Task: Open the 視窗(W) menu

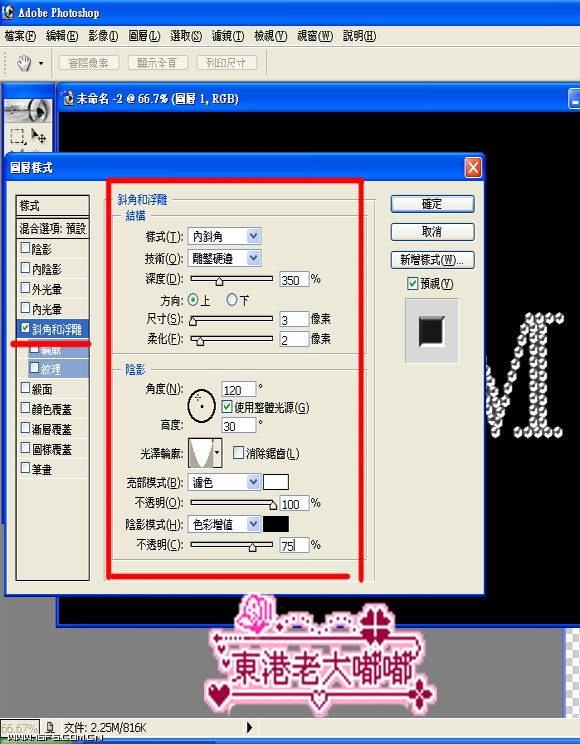Action: pos(315,36)
